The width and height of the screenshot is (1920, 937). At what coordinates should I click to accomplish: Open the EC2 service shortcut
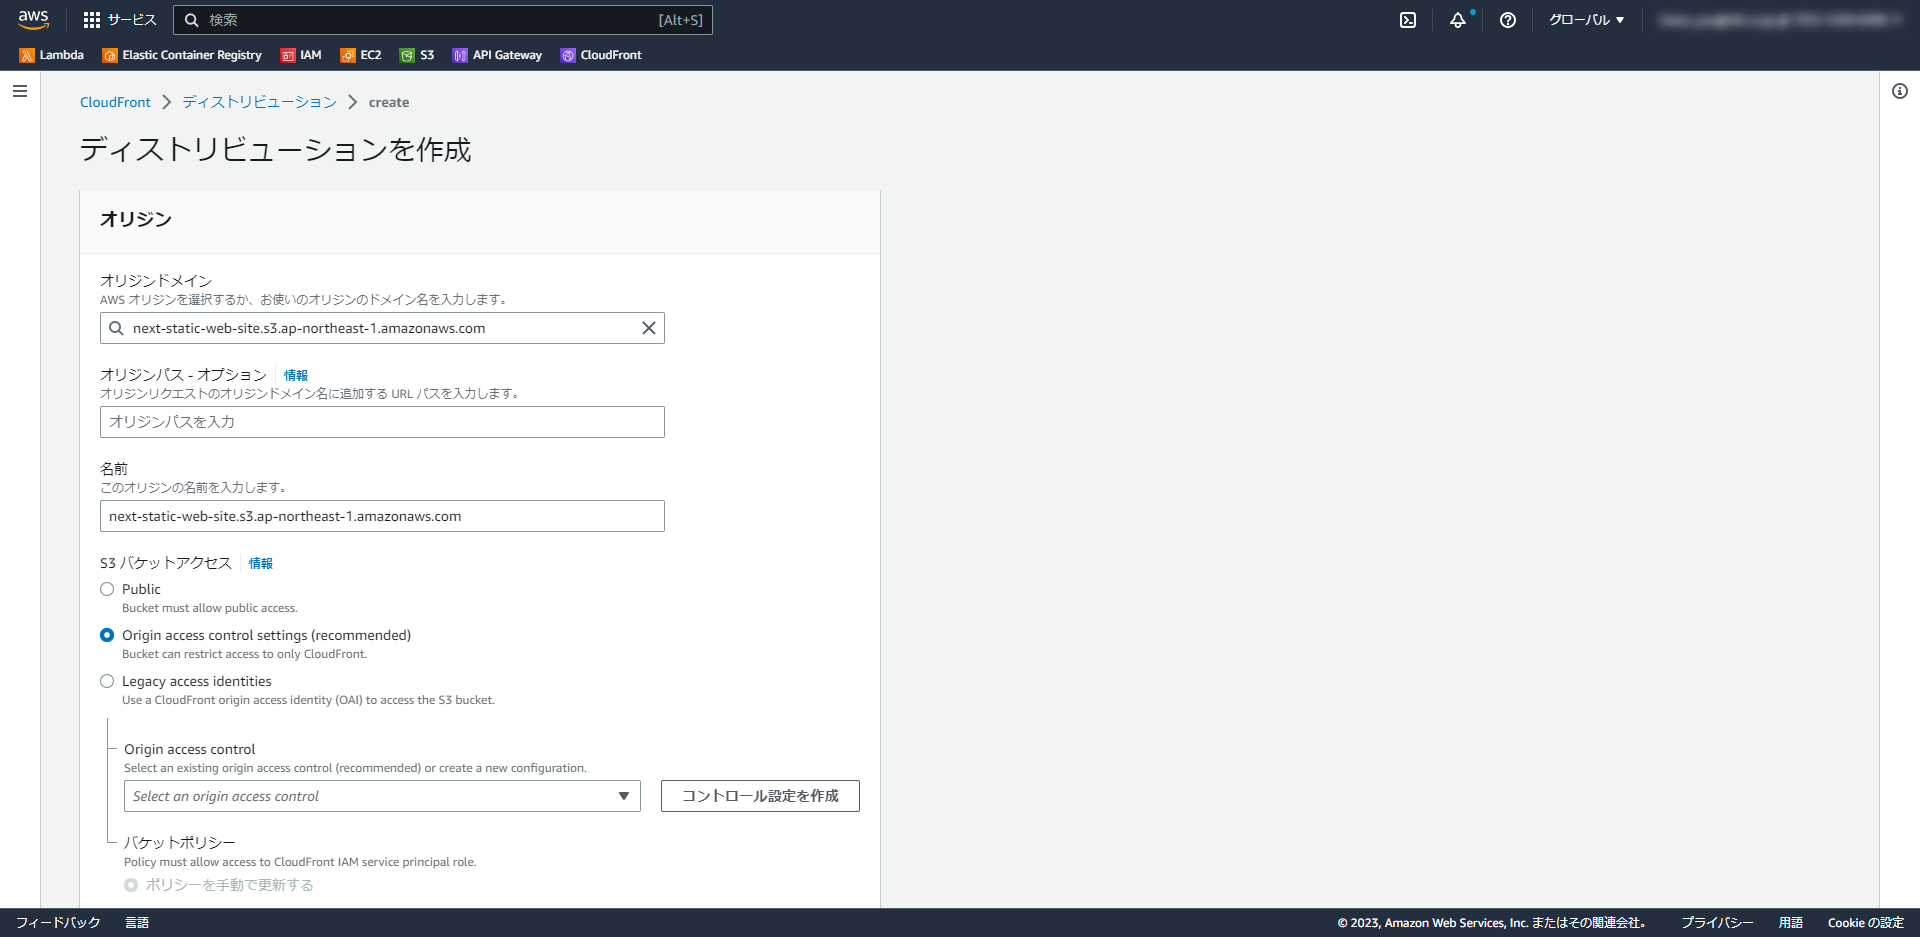tap(359, 55)
